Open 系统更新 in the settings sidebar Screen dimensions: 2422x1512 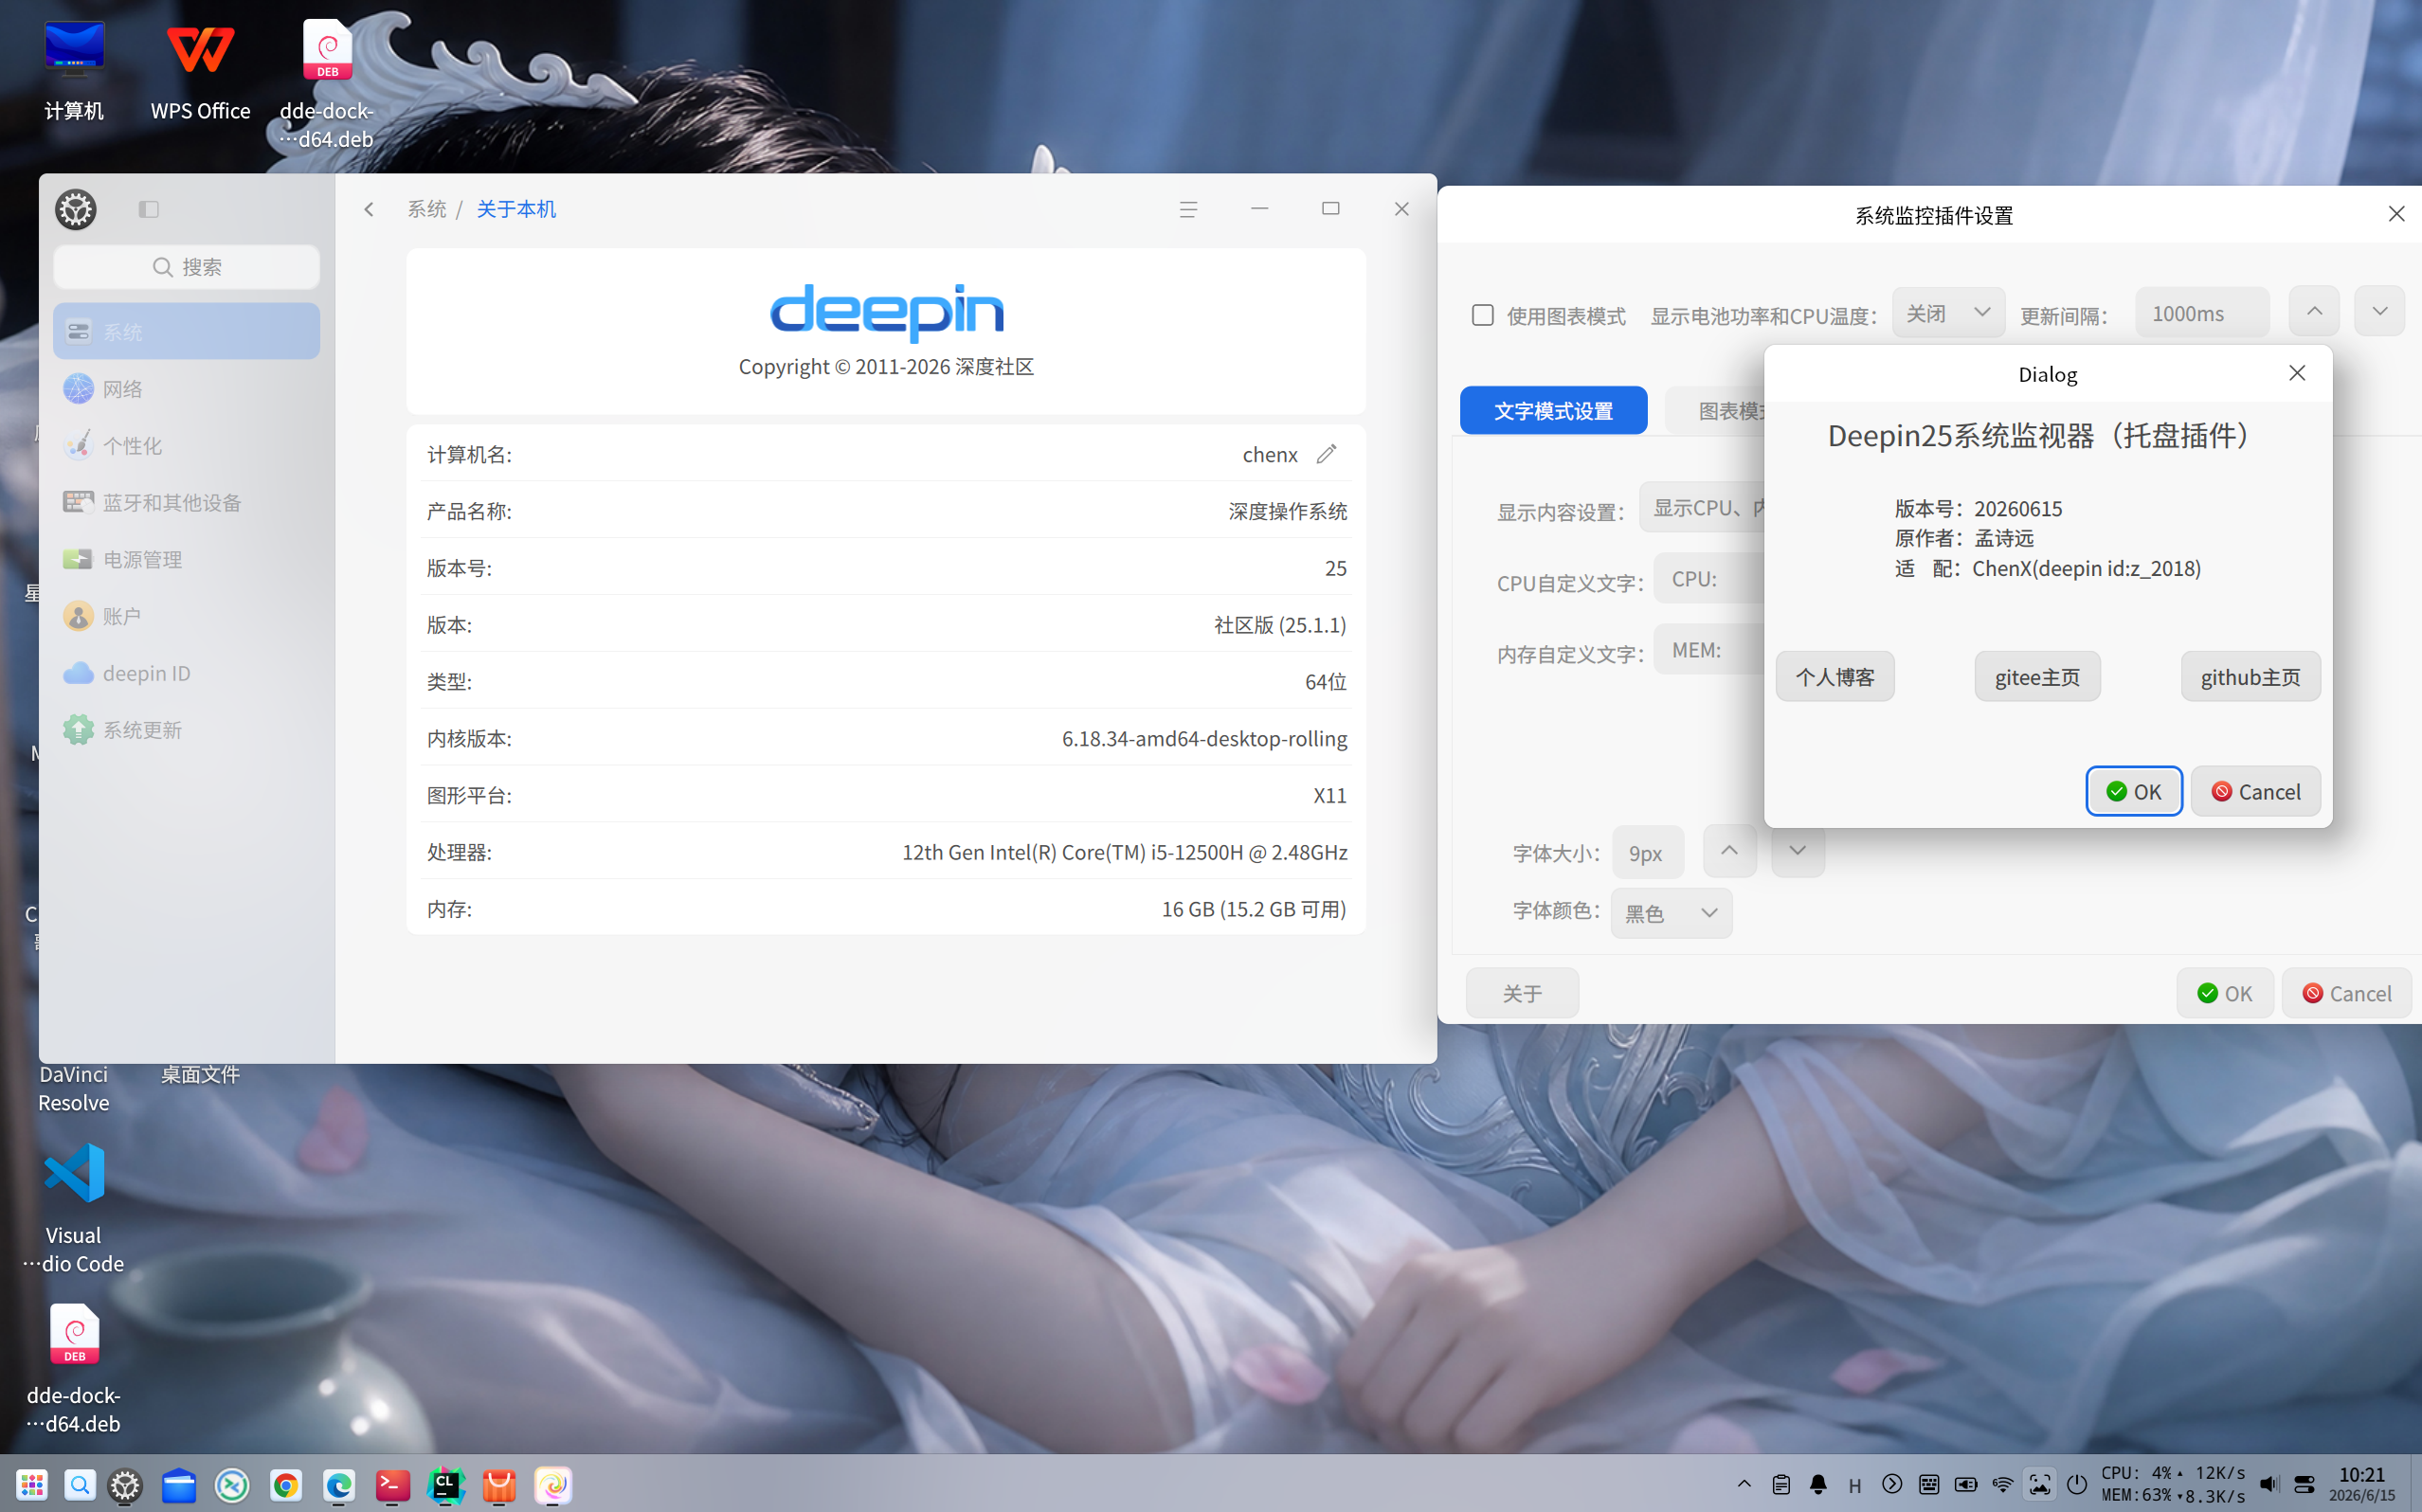click(x=186, y=730)
